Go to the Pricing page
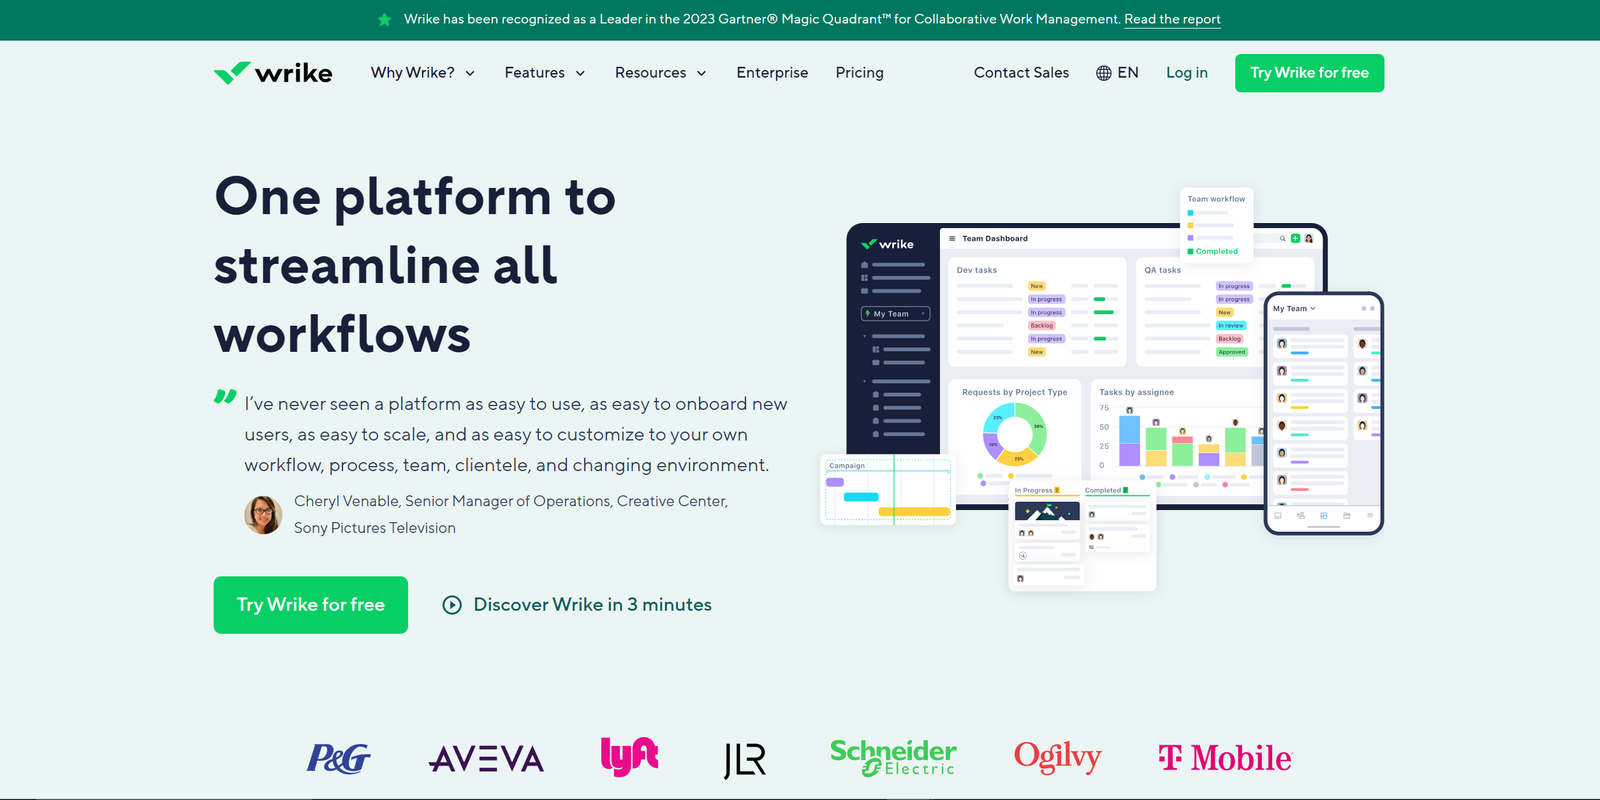This screenshot has width=1600, height=800. [860, 73]
